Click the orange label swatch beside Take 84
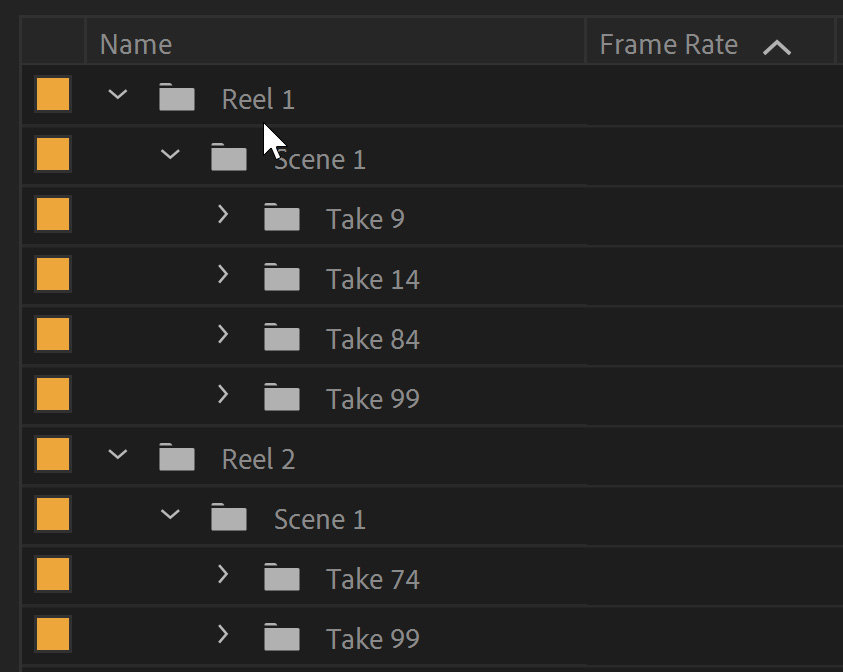 coord(52,334)
